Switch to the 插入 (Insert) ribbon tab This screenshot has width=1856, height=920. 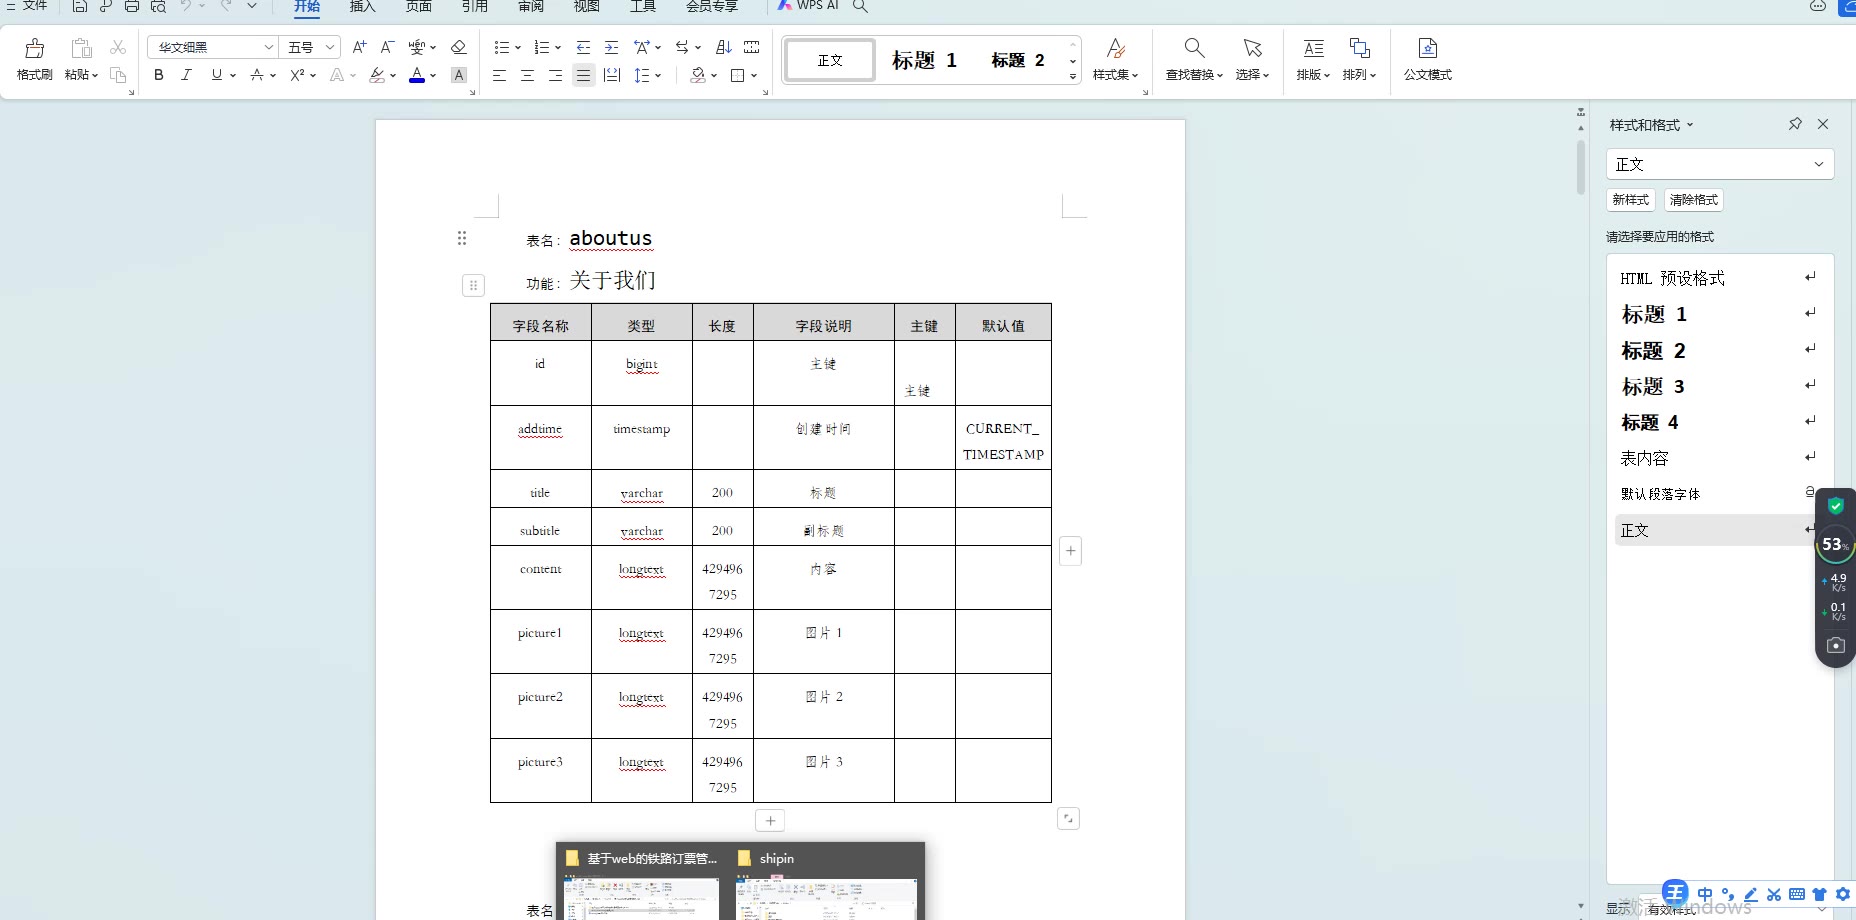[x=362, y=7]
